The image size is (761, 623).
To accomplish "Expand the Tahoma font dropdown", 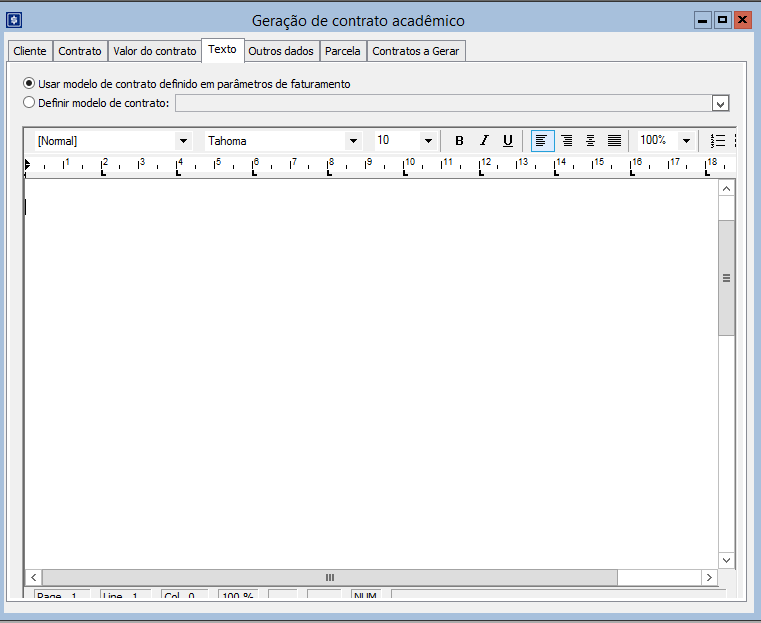I will 353,141.
